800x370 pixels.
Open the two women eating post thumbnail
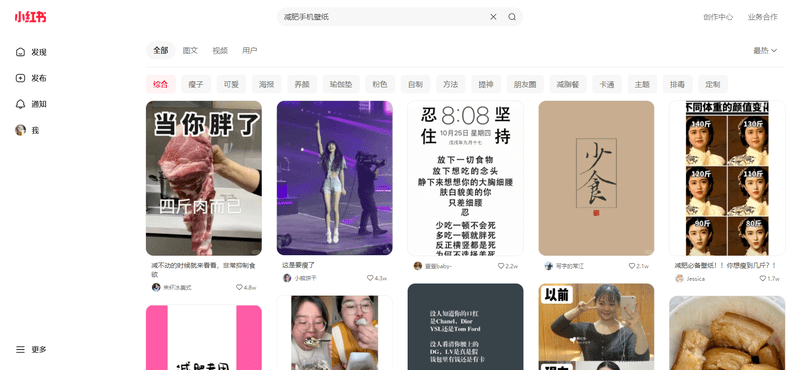coord(335,333)
